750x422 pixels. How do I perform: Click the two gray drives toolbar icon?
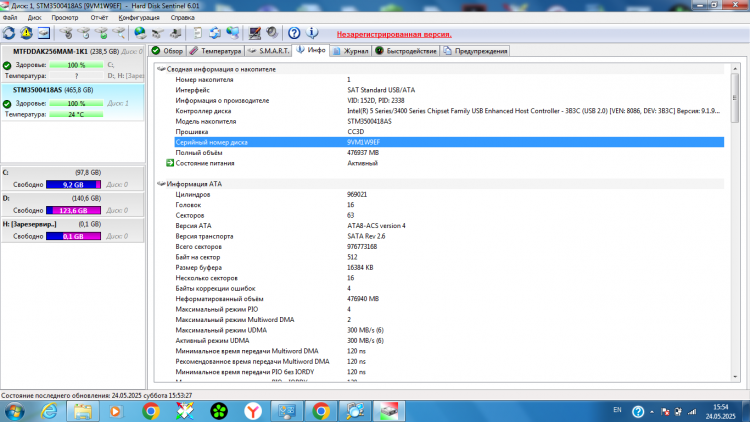158,33
